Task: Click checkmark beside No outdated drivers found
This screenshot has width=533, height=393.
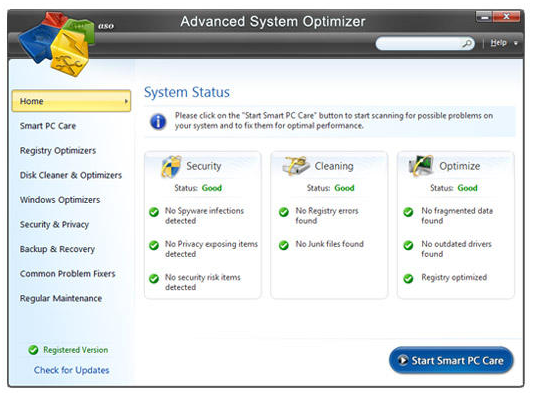Action: tap(408, 245)
